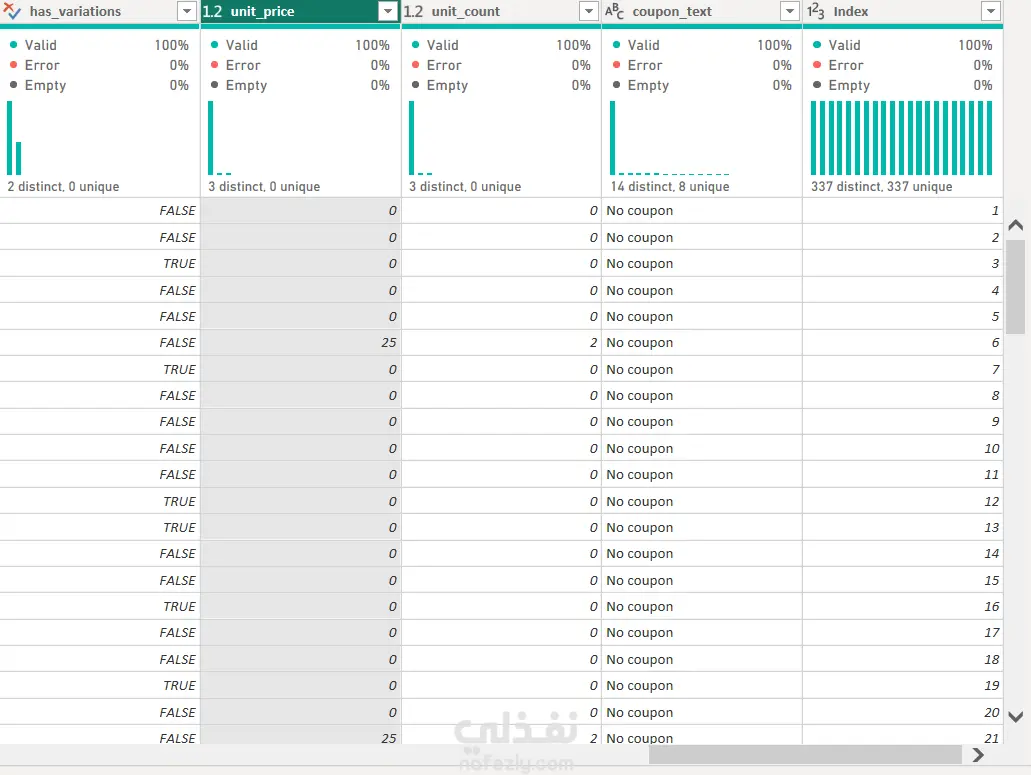Expand the Index column filter dropdown

coord(991,11)
